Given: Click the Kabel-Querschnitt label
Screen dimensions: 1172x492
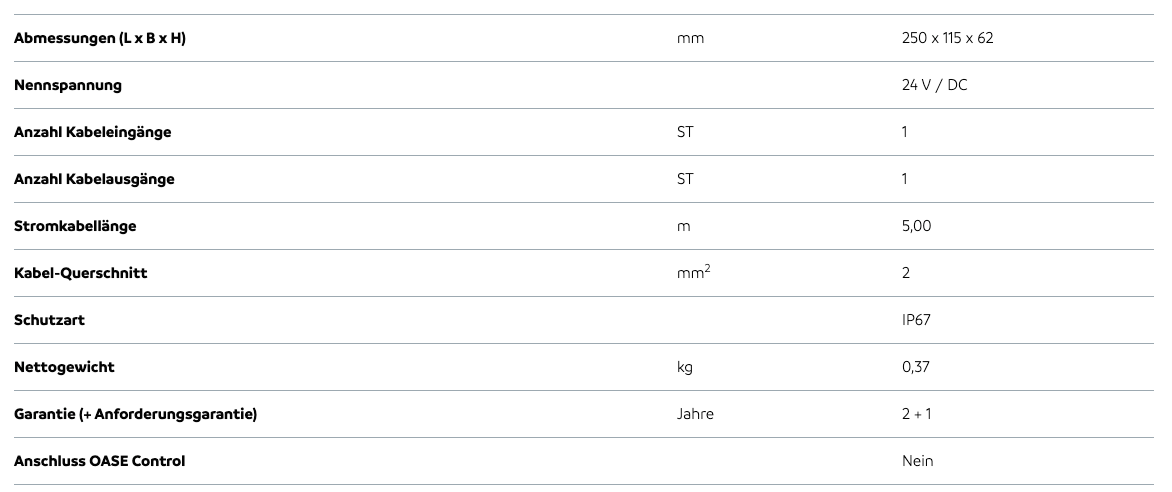Looking at the screenshot, I should tap(80, 273).
